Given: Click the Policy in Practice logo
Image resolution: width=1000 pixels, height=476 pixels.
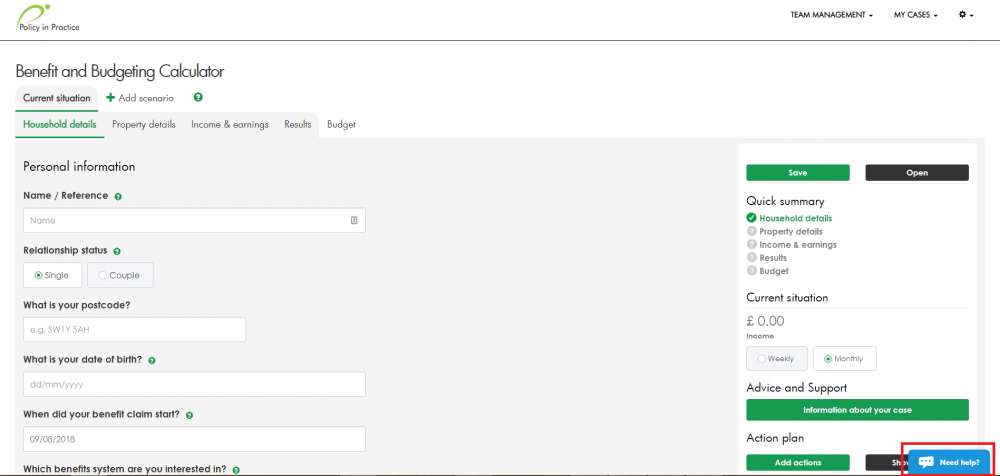Looking at the screenshot, I should [x=48, y=18].
